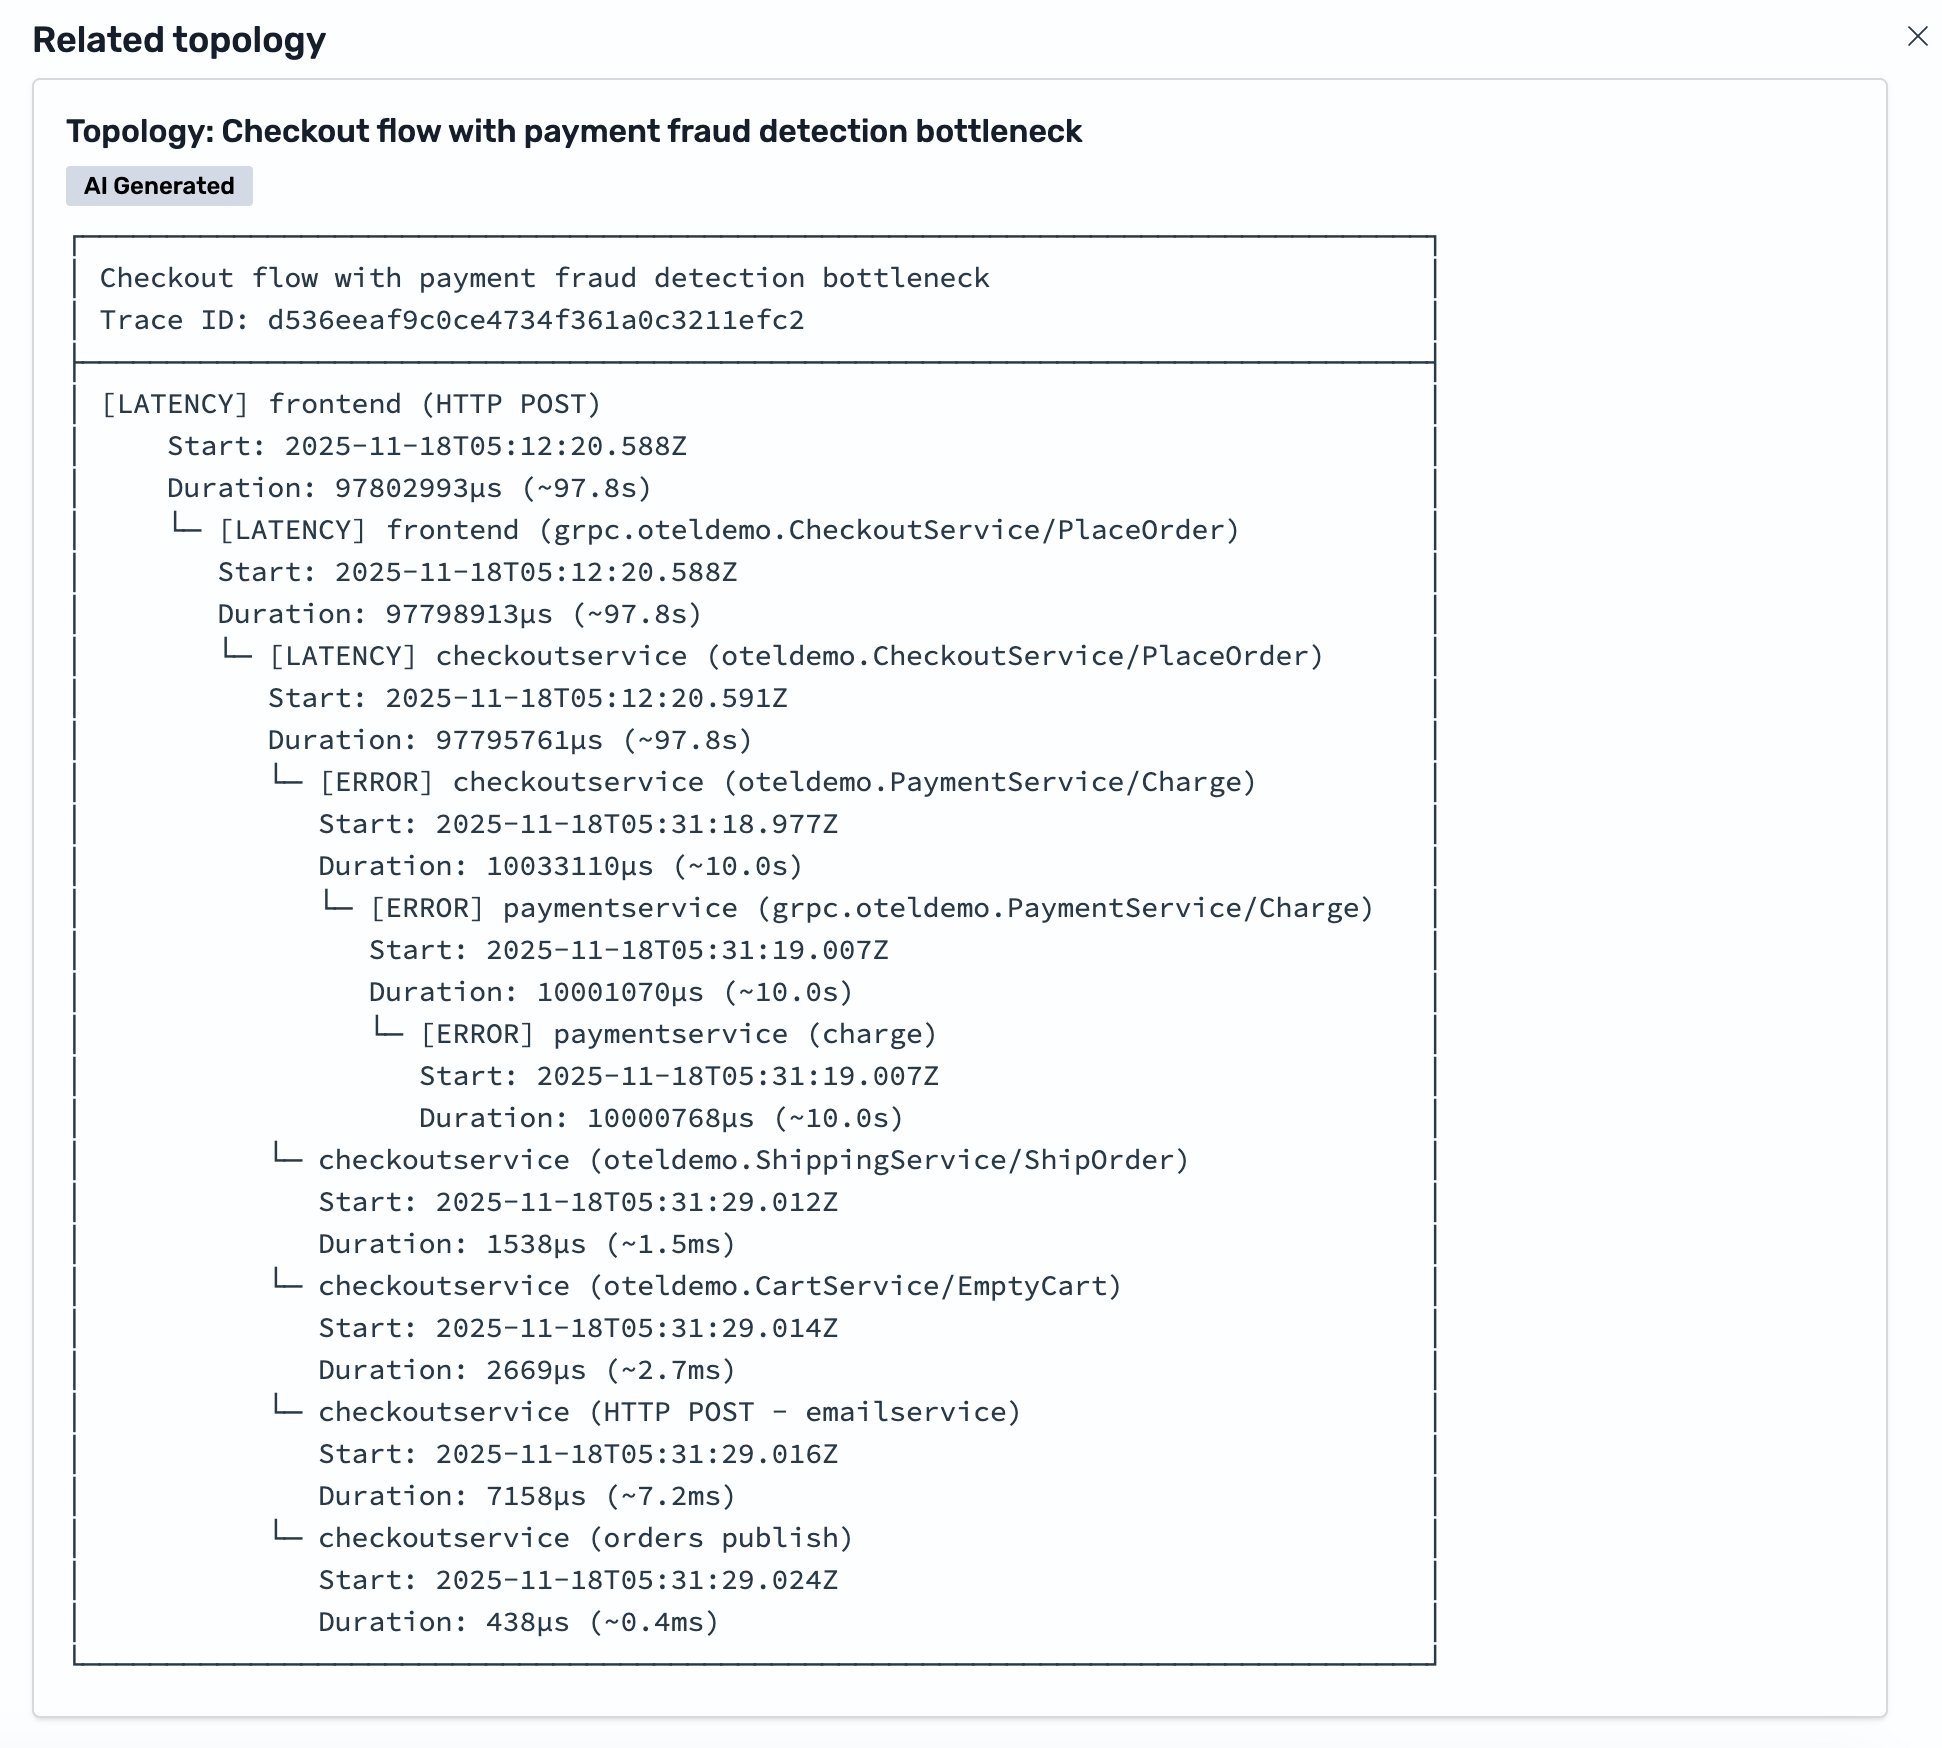1942x1748 pixels.
Task: Select the paymentservice (charge) error span
Action: click(x=678, y=1034)
